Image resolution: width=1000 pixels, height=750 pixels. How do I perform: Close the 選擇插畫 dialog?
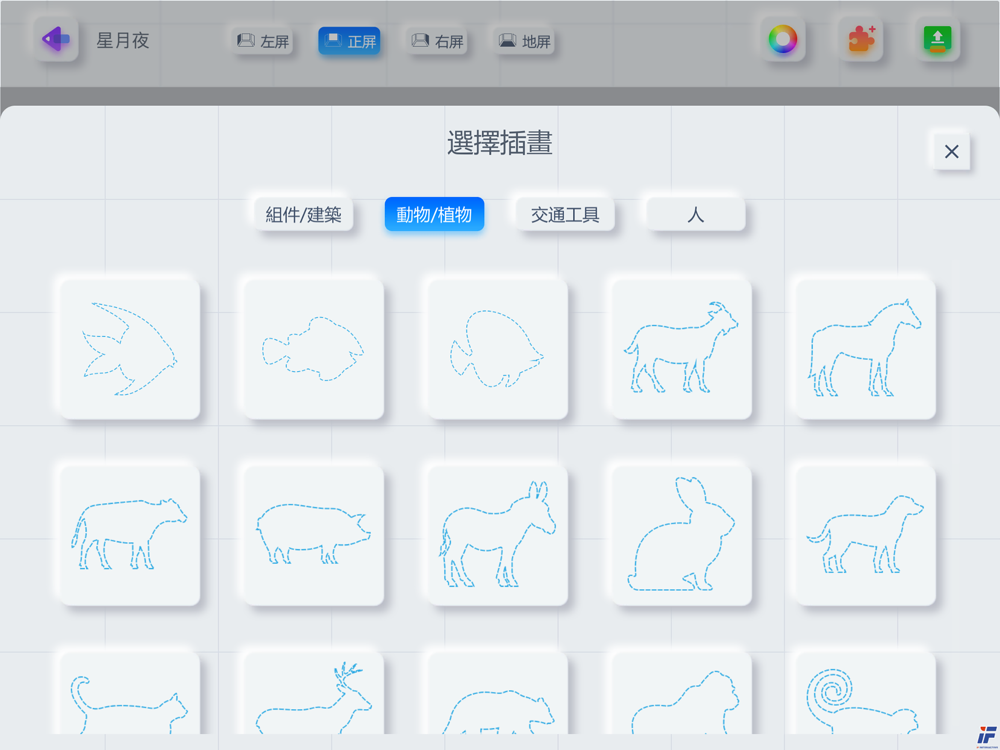coord(952,151)
